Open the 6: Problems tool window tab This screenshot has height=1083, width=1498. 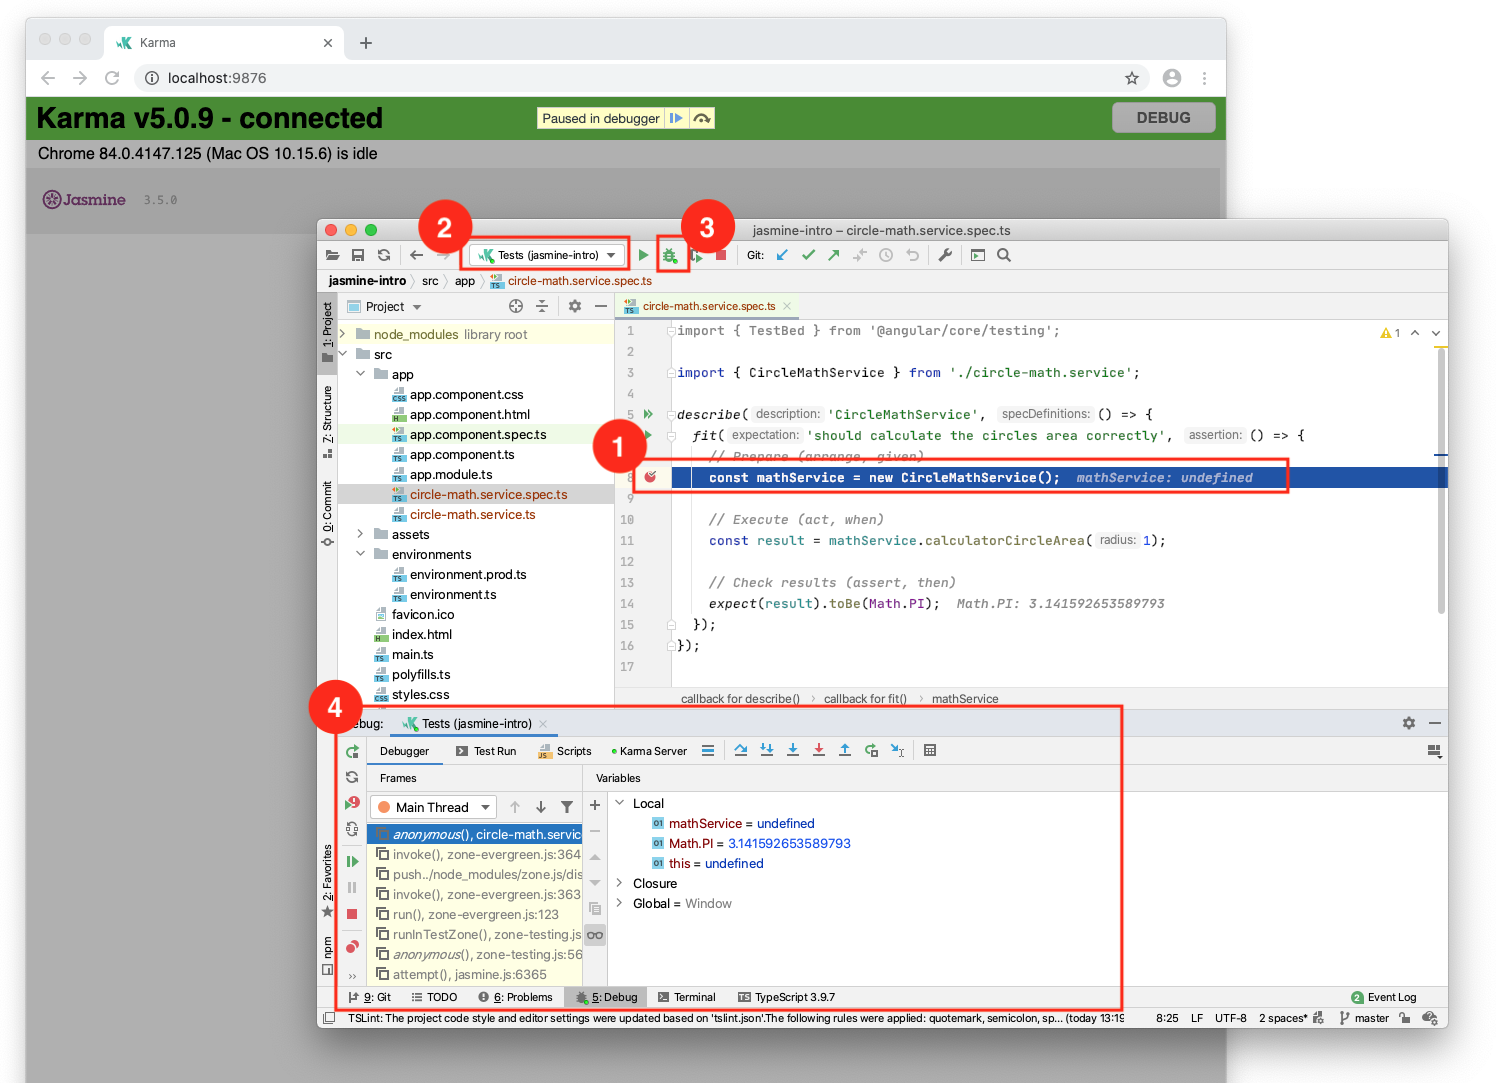pos(515,997)
